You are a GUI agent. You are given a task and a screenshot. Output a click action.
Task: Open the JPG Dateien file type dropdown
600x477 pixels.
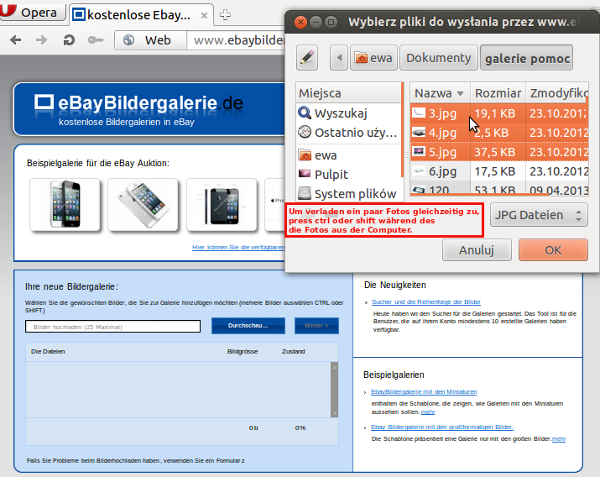click(x=539, y=215)
